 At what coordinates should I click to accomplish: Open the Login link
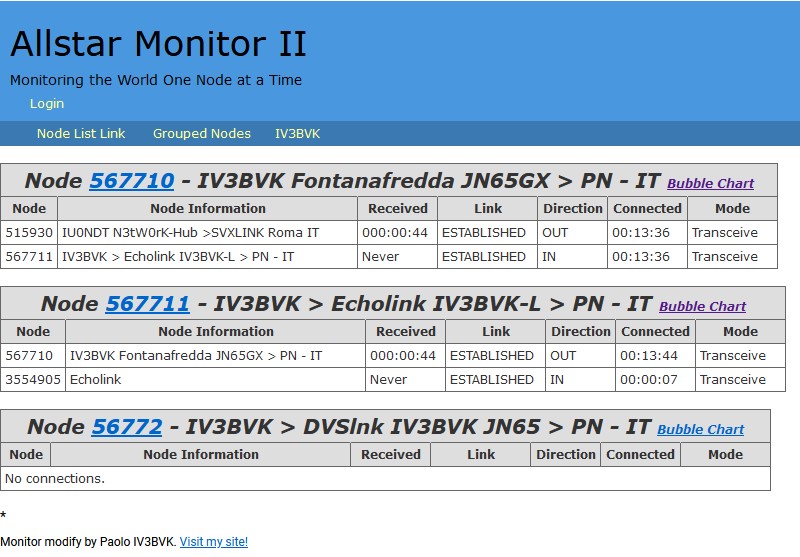tap(47, 104)
